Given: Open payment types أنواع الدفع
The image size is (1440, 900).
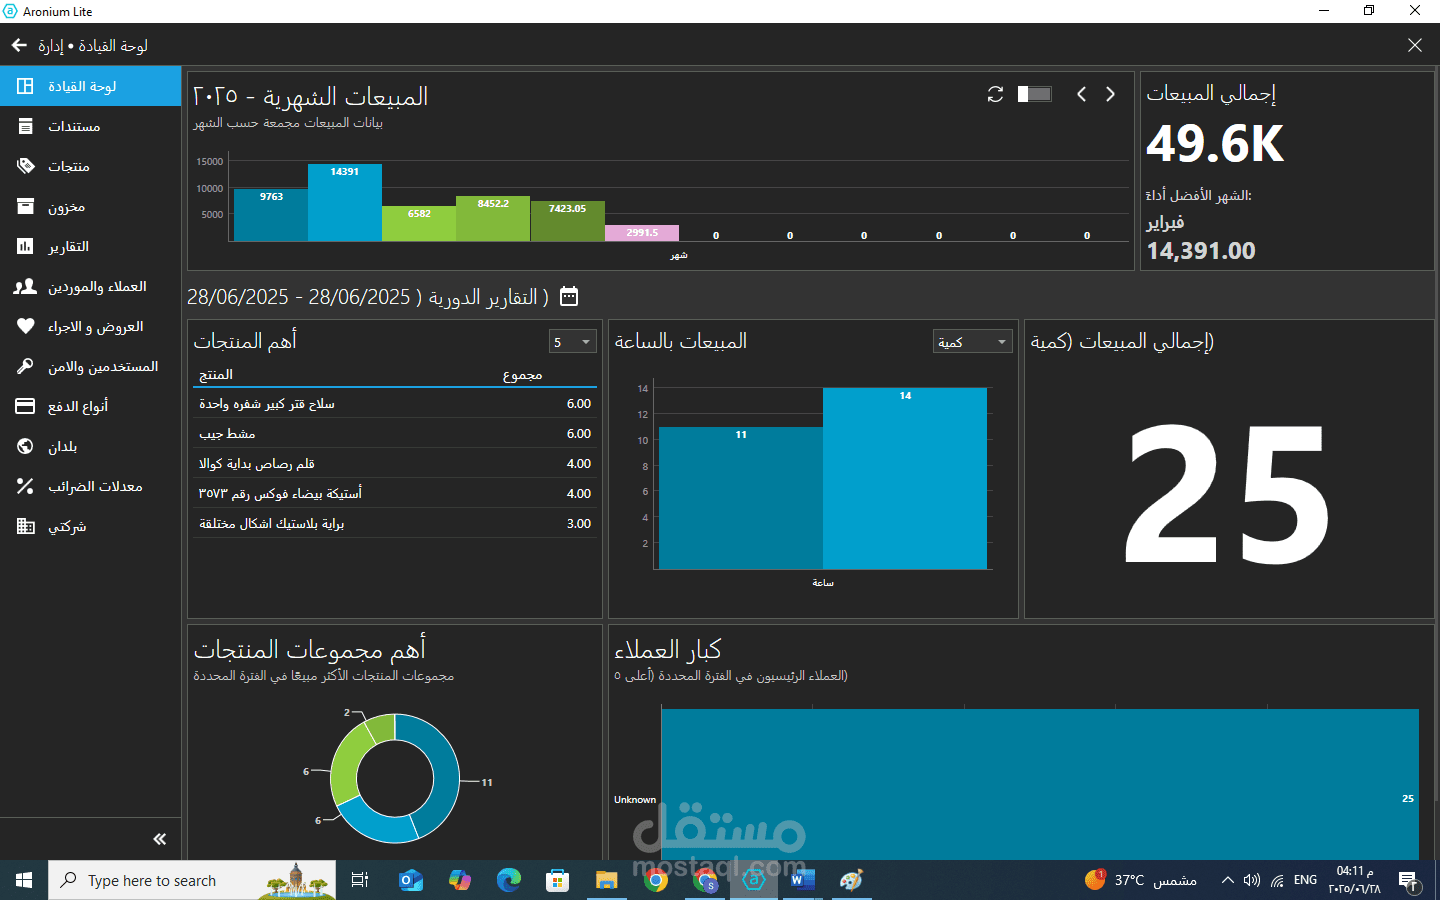Looking at the screenshot, I should [x=90, y=406].
